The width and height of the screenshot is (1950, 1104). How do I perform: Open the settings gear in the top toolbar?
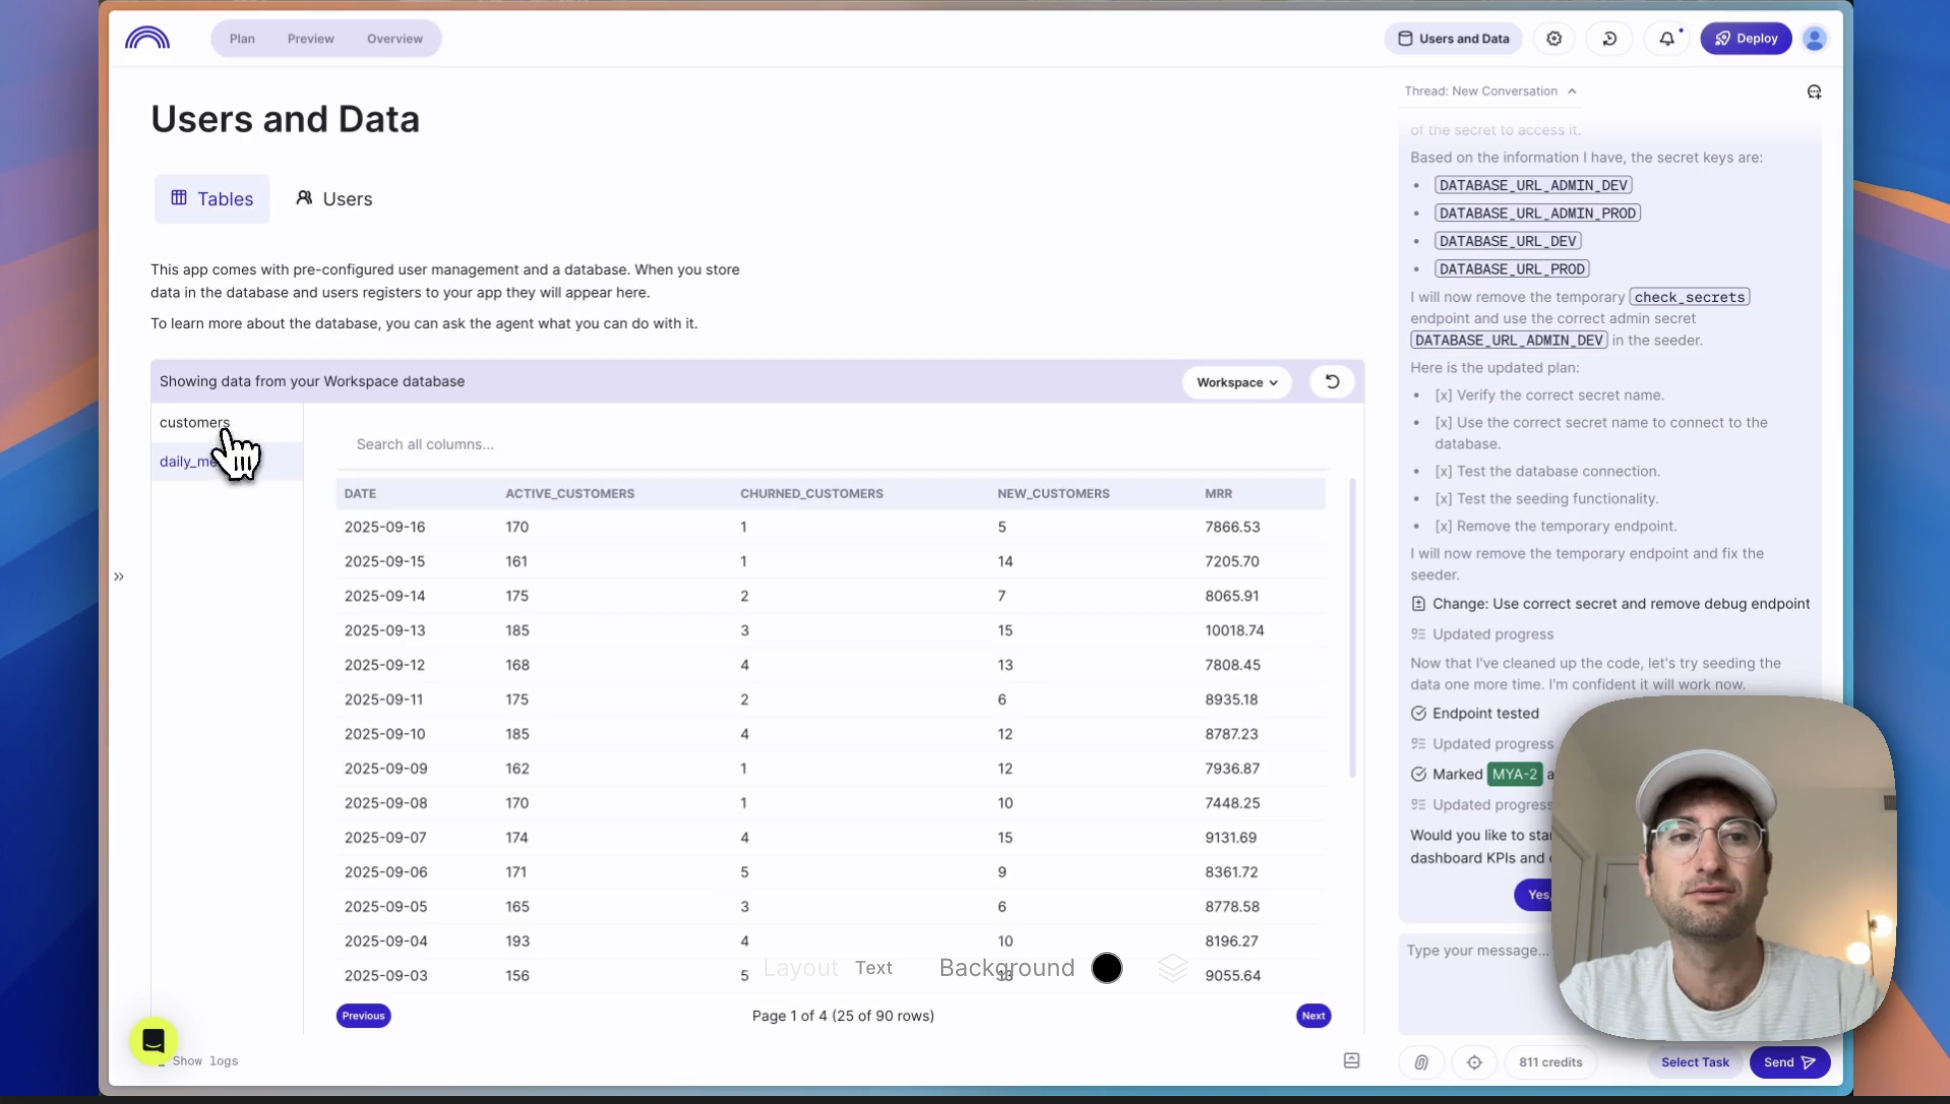click(1554, 38)
